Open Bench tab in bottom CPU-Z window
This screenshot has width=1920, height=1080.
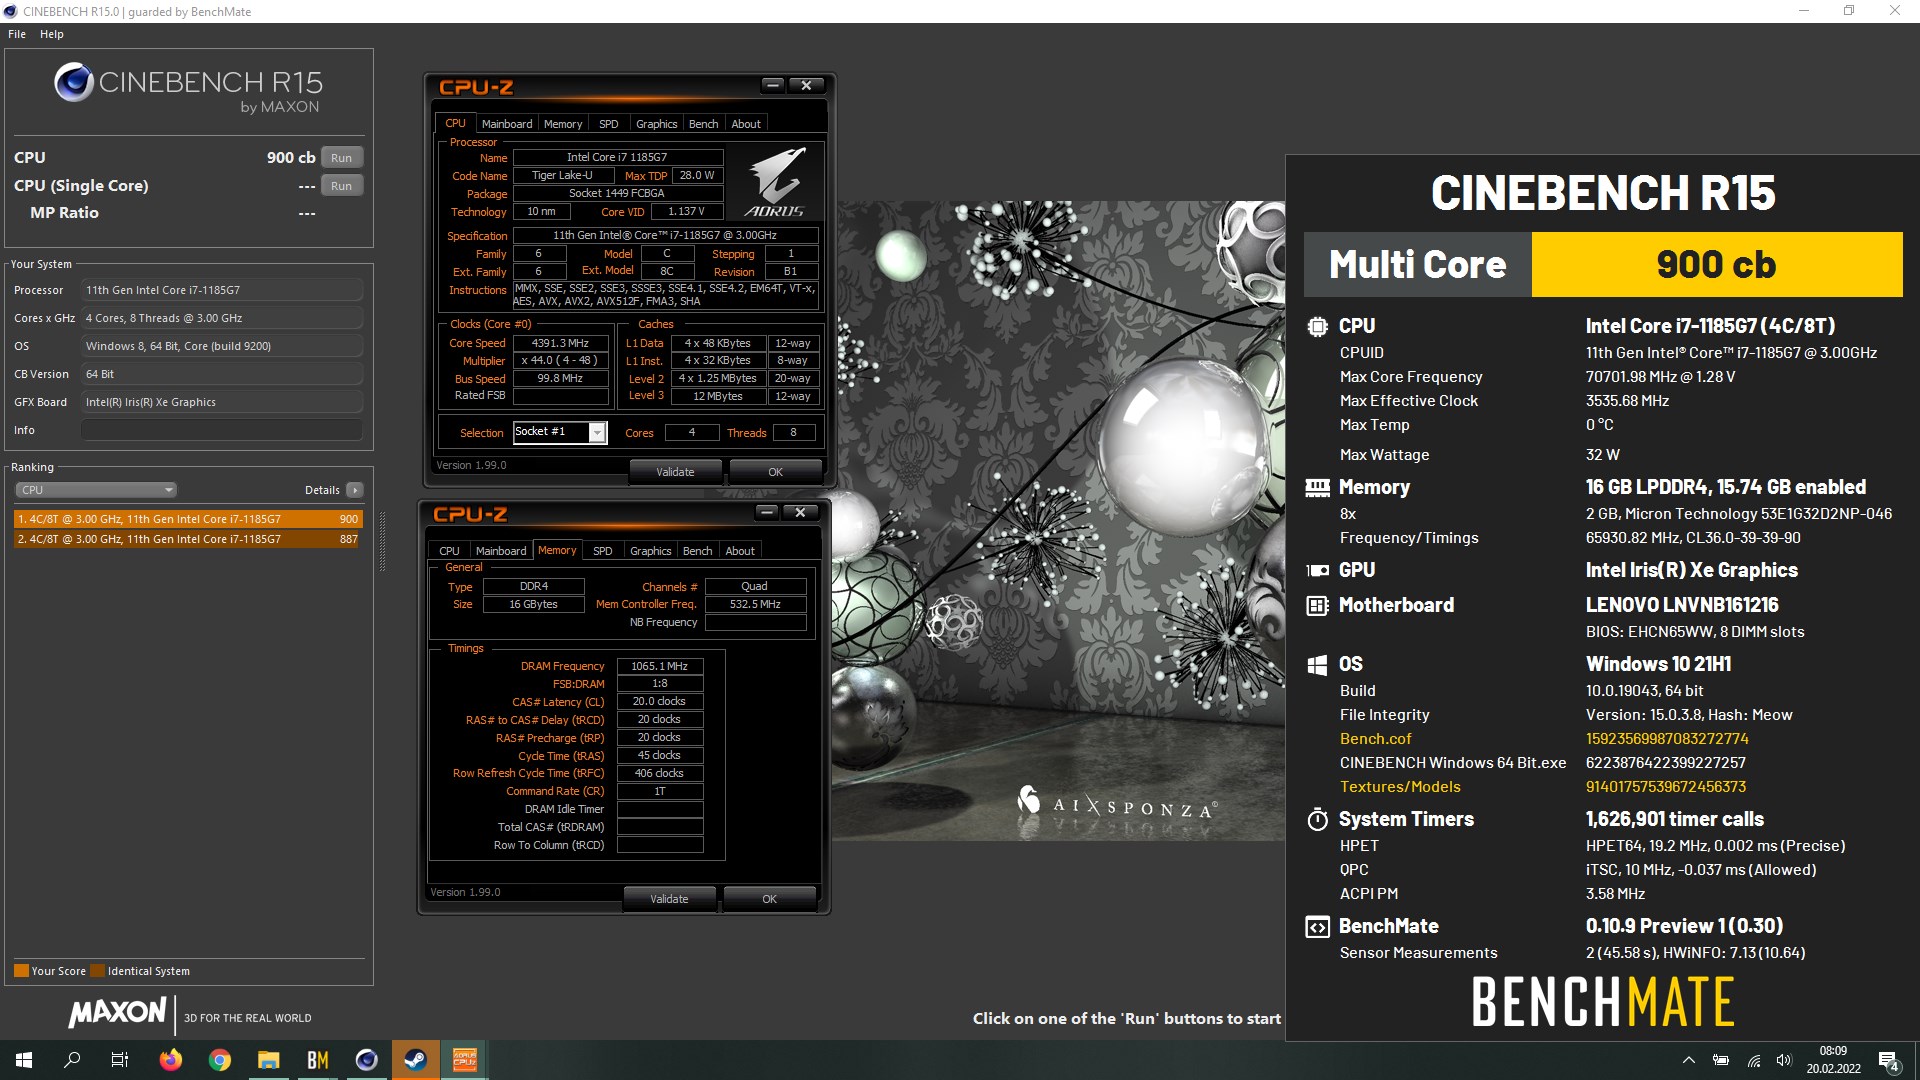698,551
